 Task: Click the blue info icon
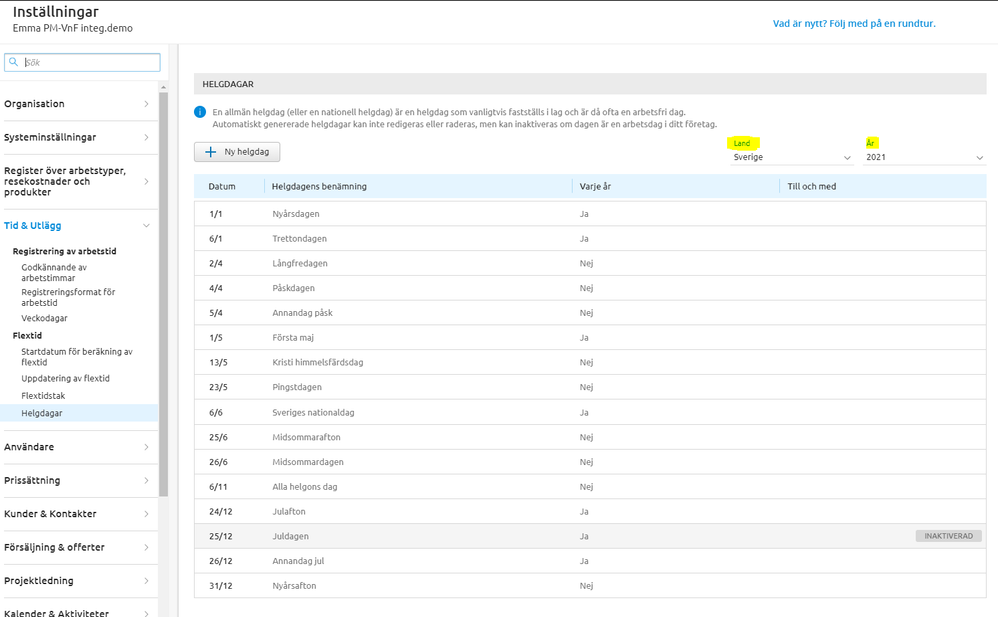200,112
